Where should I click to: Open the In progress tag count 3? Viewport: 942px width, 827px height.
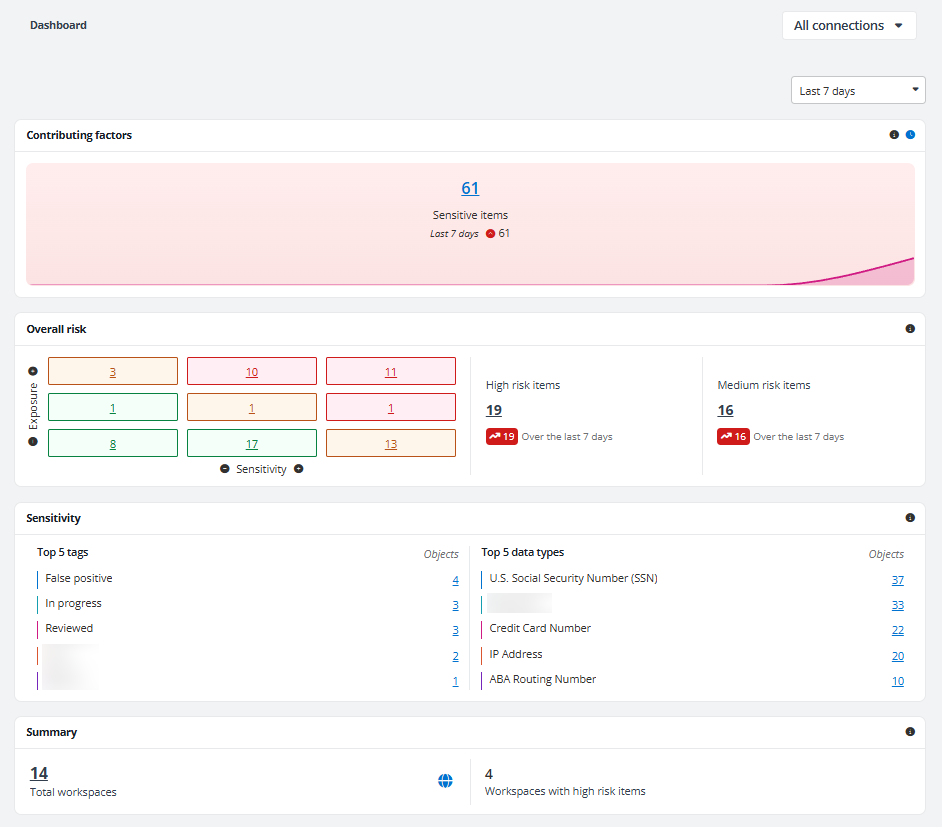455,605
